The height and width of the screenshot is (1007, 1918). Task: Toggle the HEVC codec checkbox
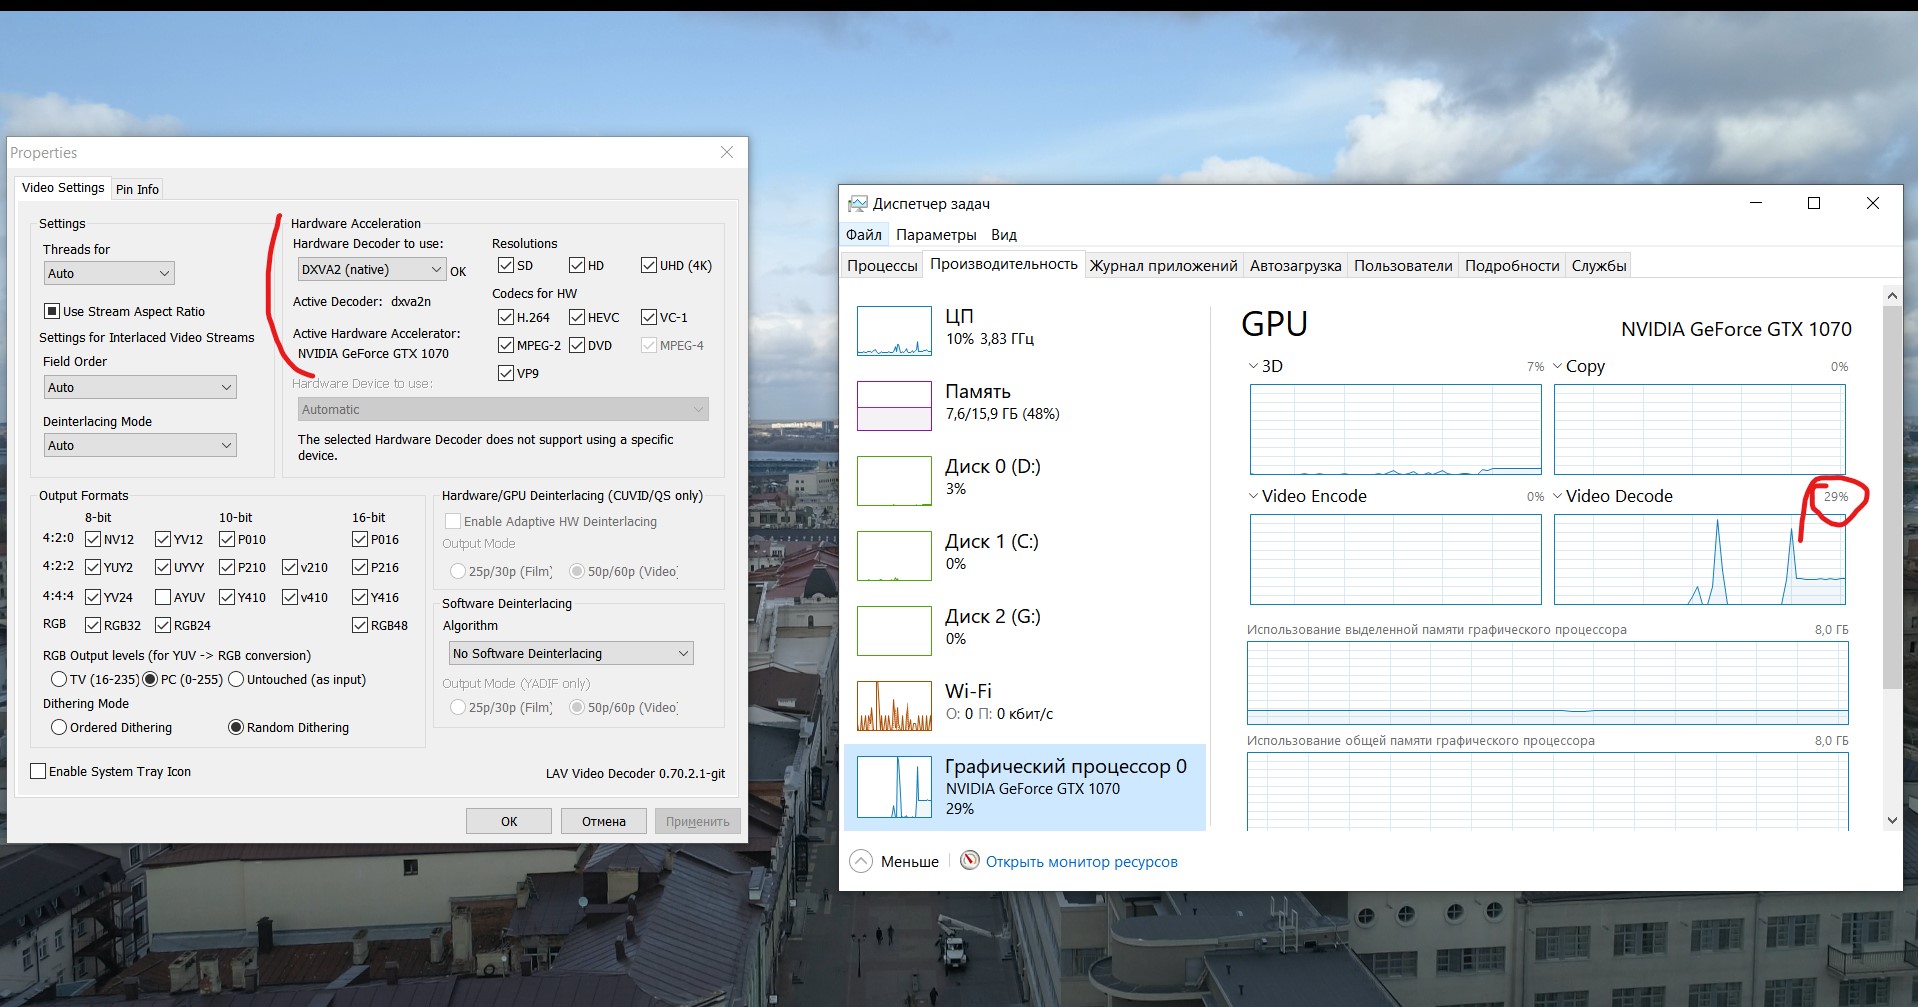pyautogui.click(x=577, y=317)
